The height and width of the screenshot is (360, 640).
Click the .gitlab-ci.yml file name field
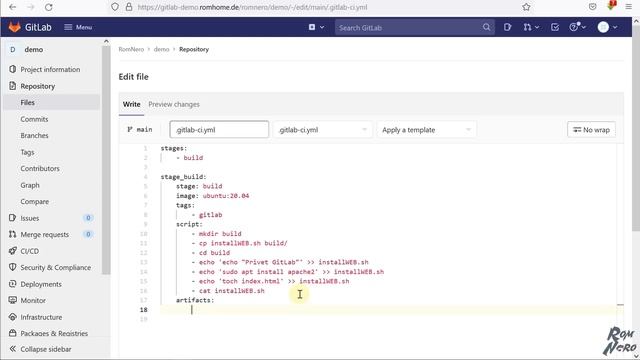219,129
